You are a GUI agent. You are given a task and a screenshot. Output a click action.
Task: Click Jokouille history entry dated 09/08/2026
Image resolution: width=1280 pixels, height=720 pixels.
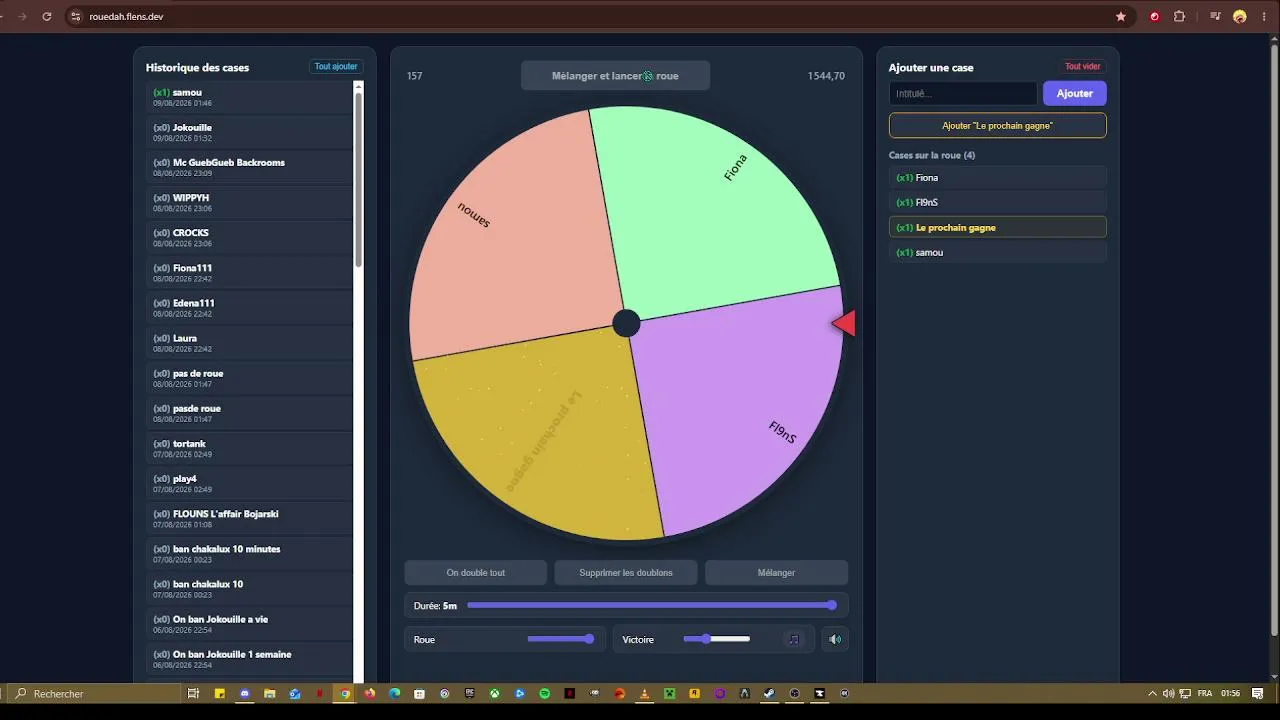pyautogui.click(x=250, y=132)
